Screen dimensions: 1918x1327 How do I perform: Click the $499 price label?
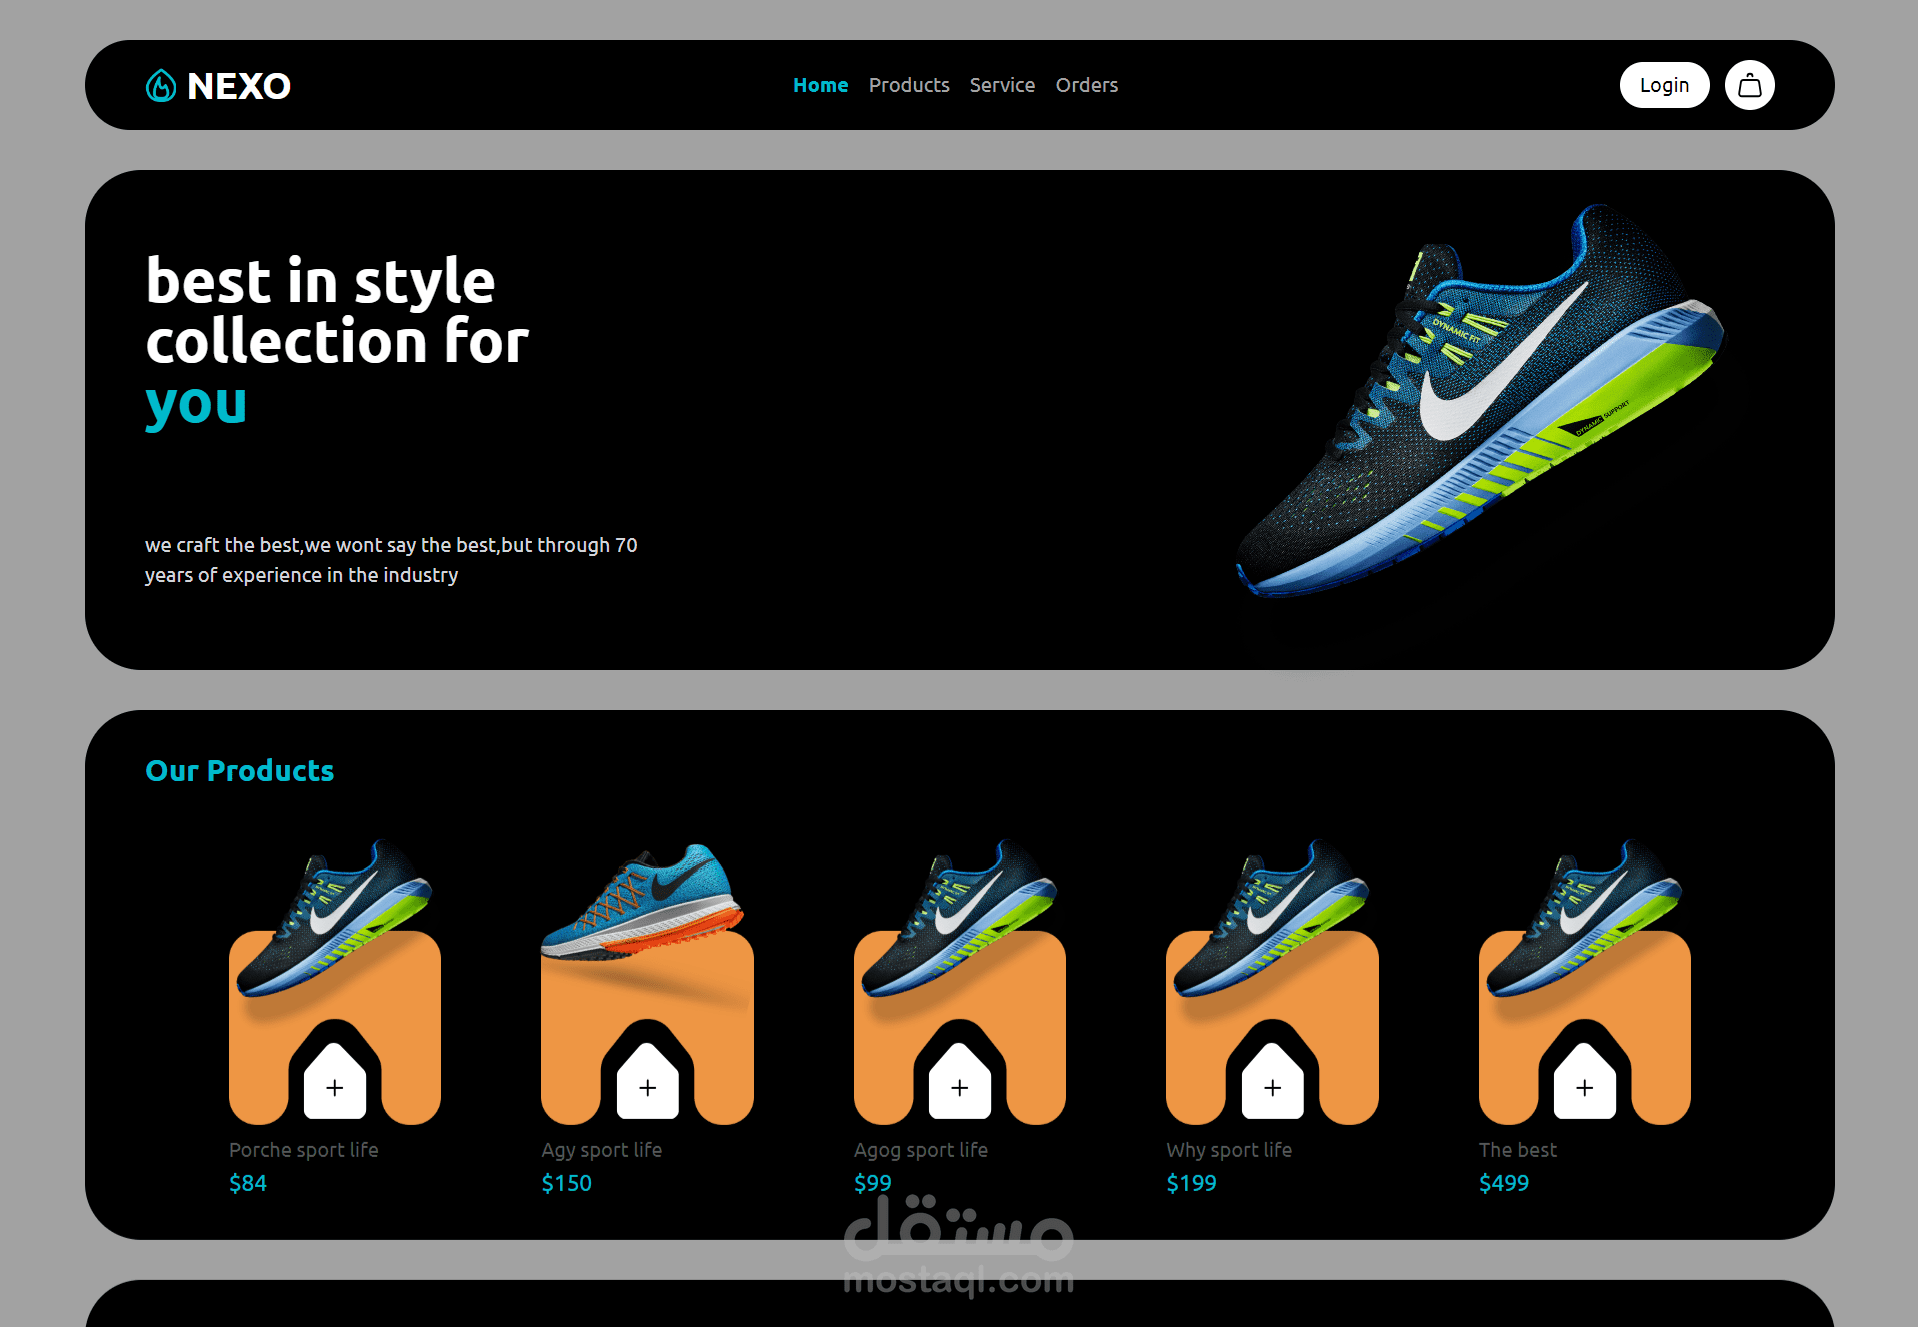(1504, 1183)
